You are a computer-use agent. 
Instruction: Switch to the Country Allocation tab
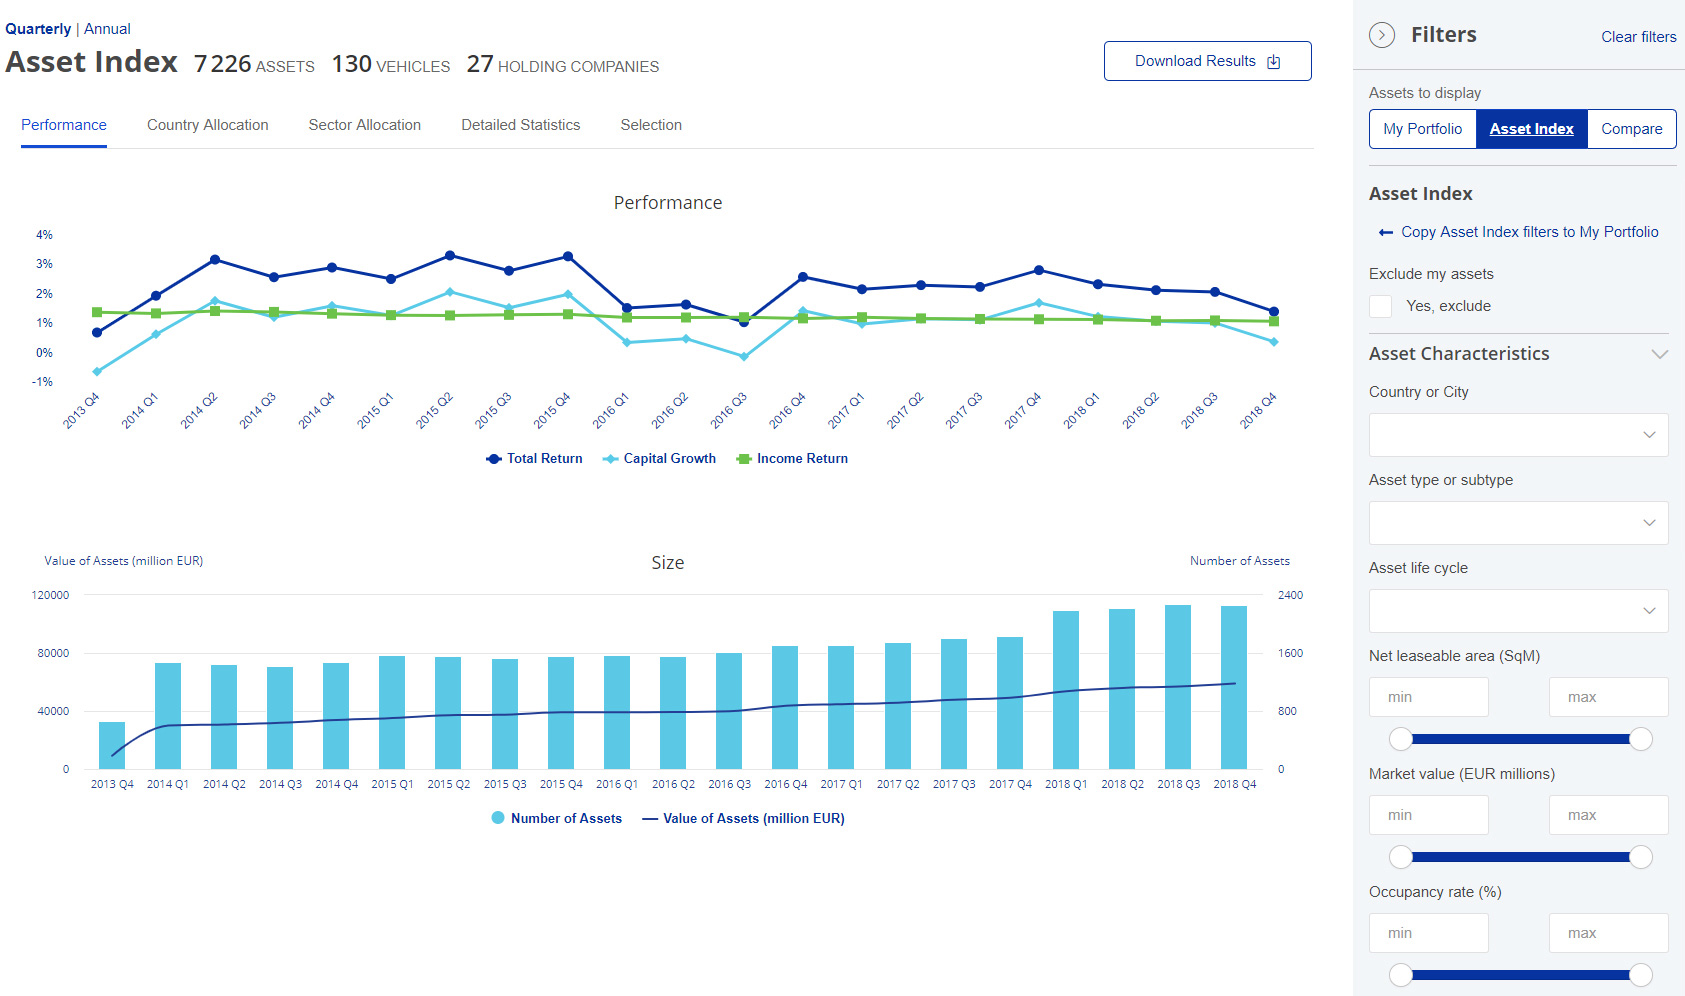(208, 125)
